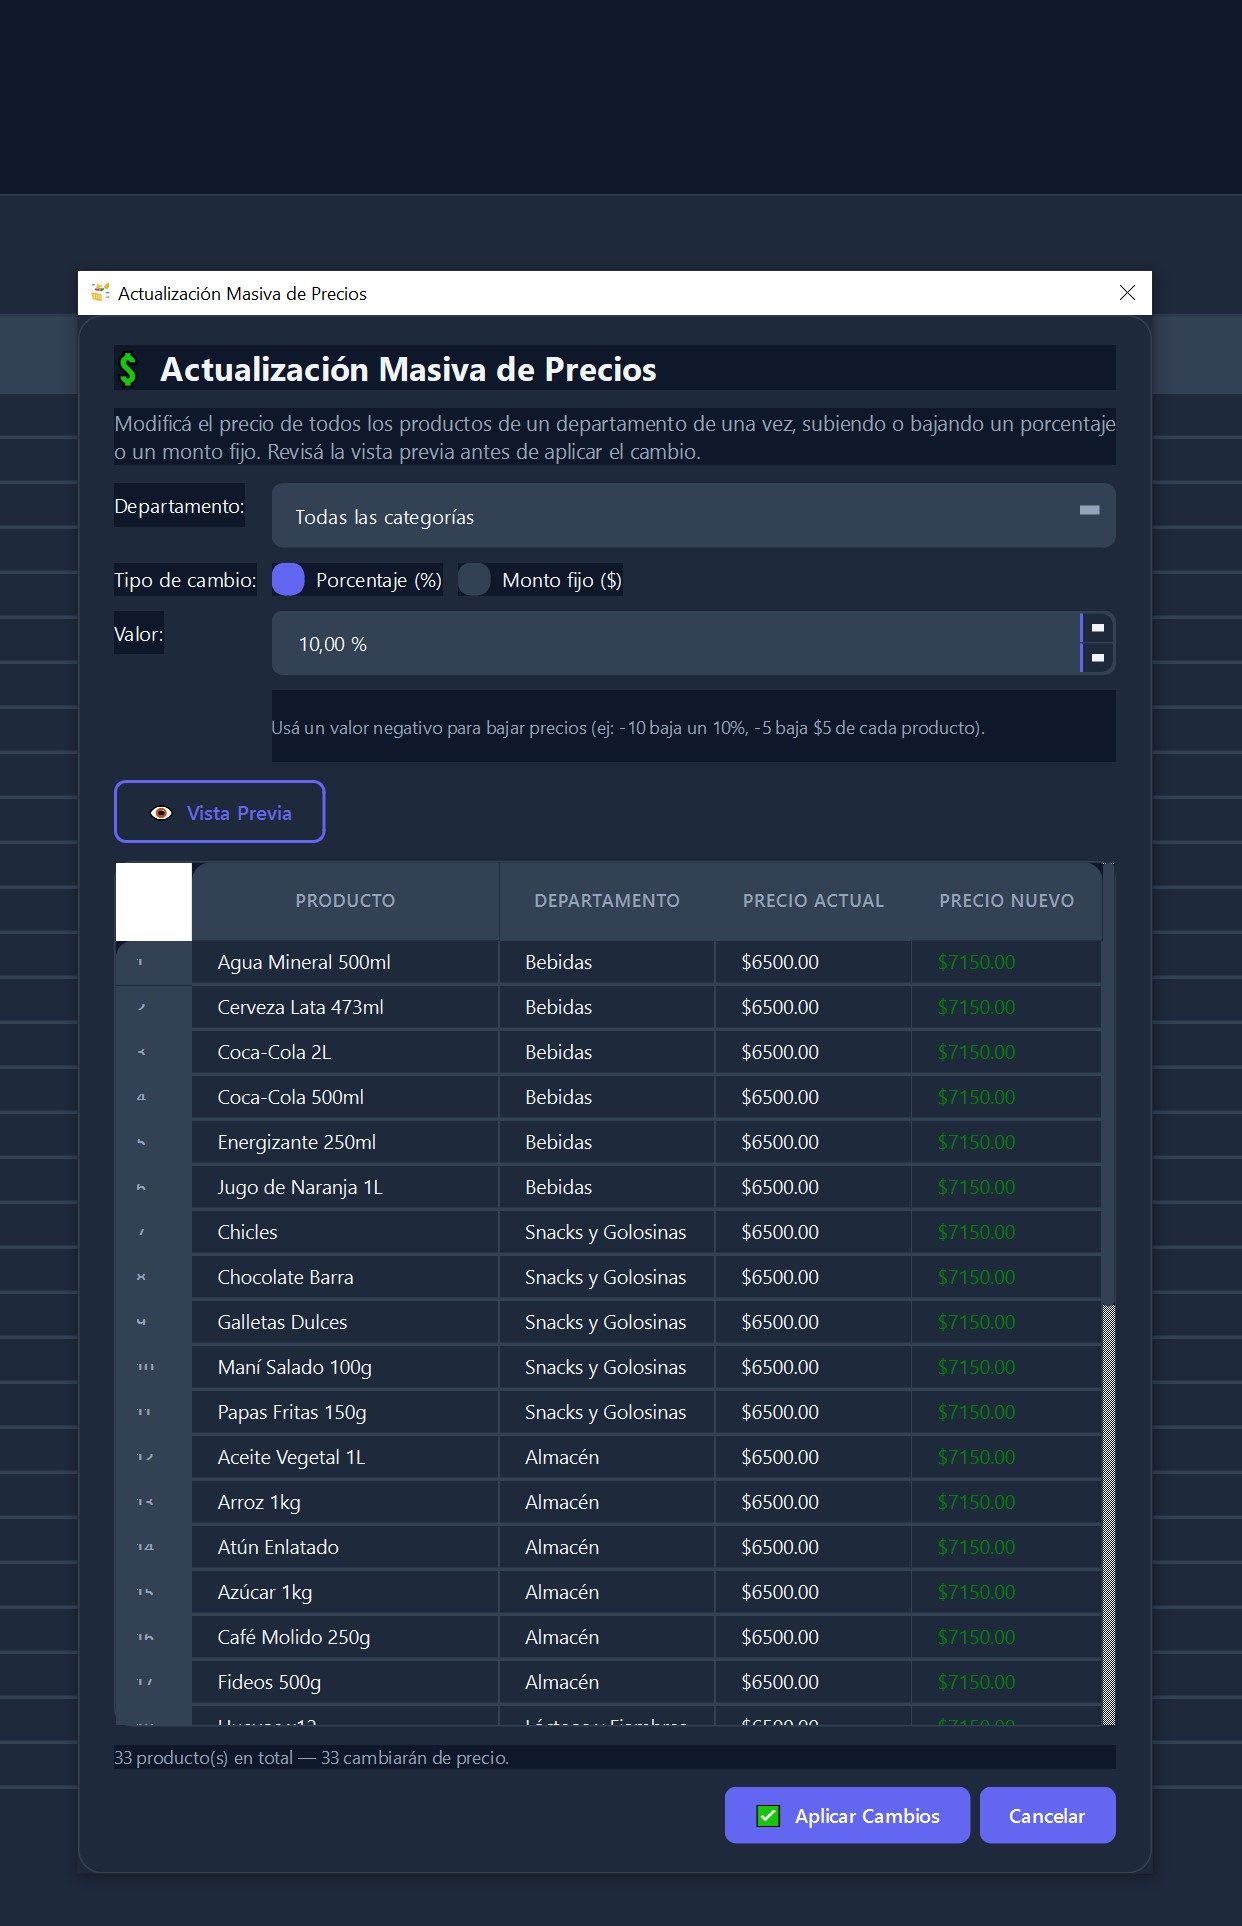The image size is (1242, 1926).
Task: Decrease the Valor with the down stepper
Action: click(1097, 658)
